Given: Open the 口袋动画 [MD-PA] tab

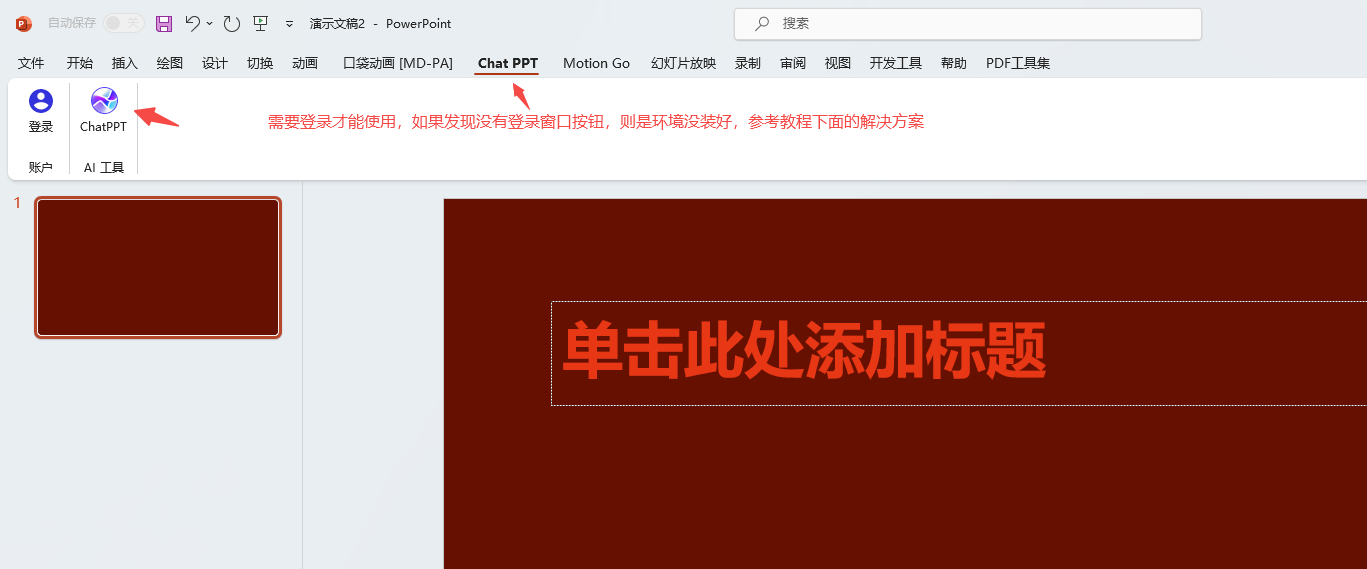Looking at the screenshot, I should click(398, 63).
